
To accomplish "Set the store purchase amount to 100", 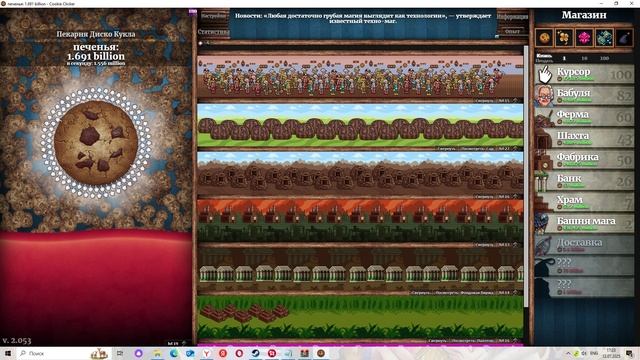I will pyautogui.click(x=604, y=58).
